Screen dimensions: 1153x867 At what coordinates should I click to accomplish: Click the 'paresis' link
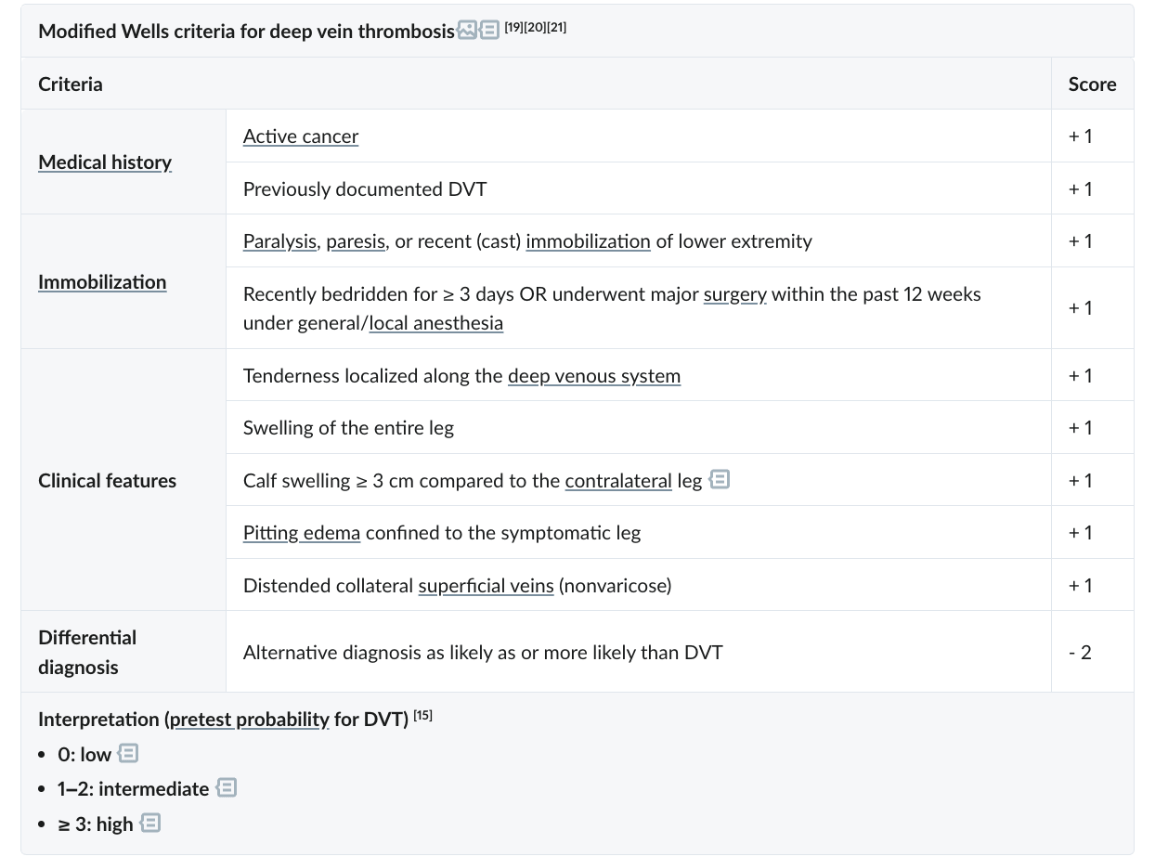[x=356, y=242]
